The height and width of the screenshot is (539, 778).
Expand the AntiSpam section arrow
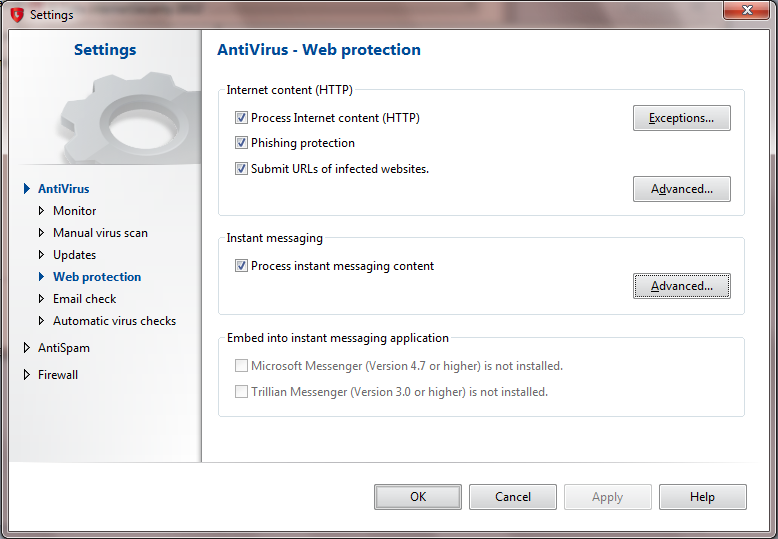(27, 348)
